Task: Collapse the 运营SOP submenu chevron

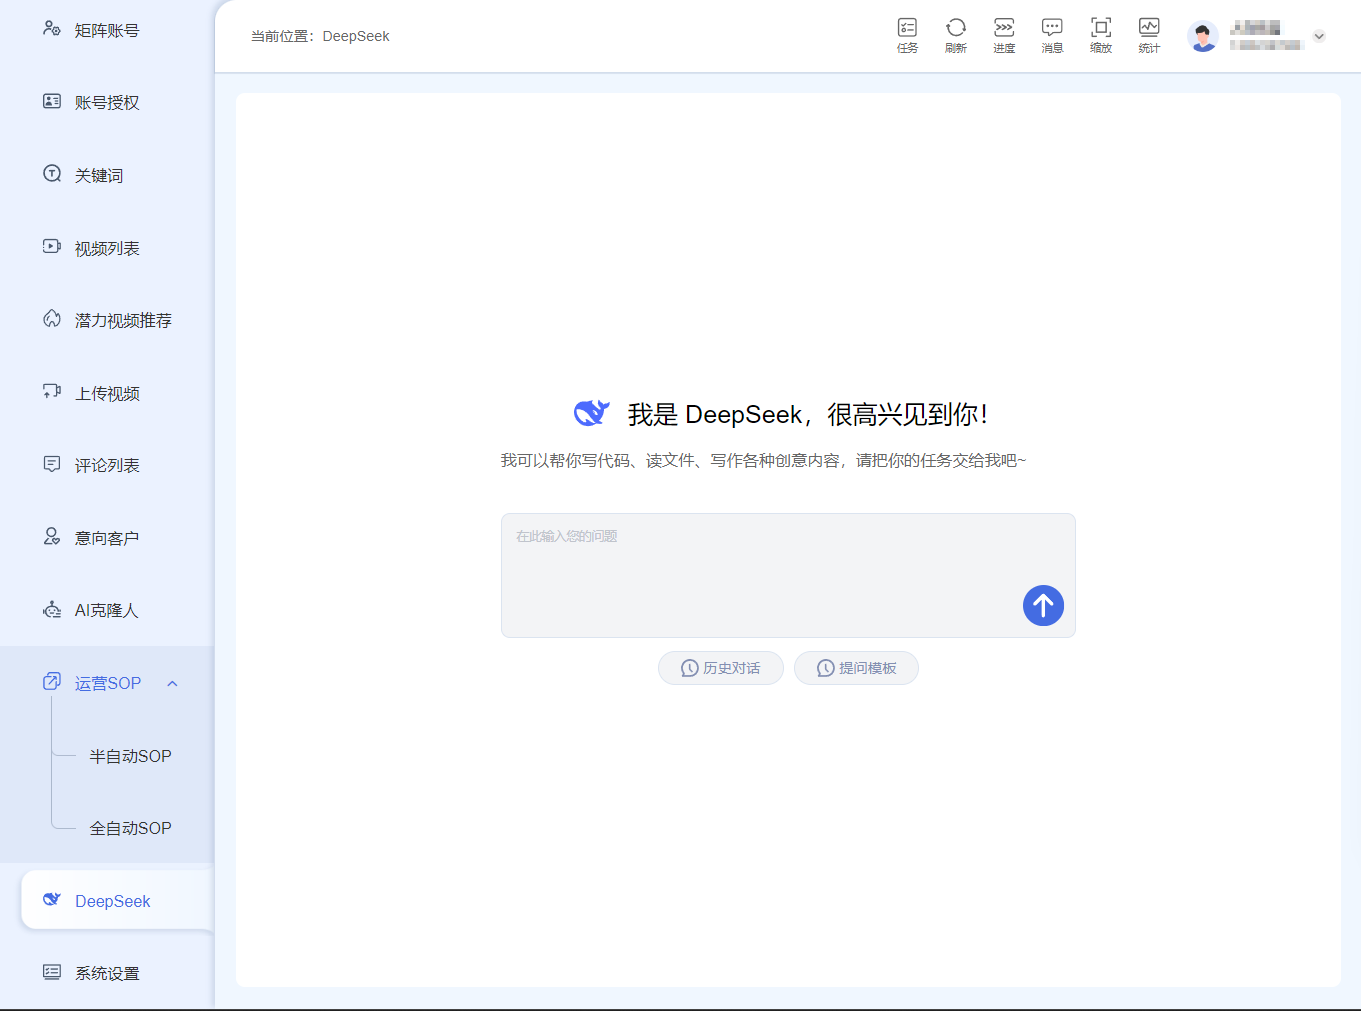Action: tap(172, 684)
